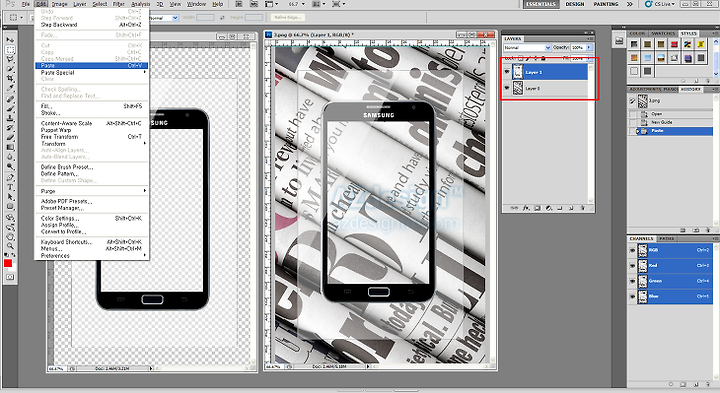Screen dimensions: 720x393
Task: Select the History Brush tool
Action: [x=10, y=128]
